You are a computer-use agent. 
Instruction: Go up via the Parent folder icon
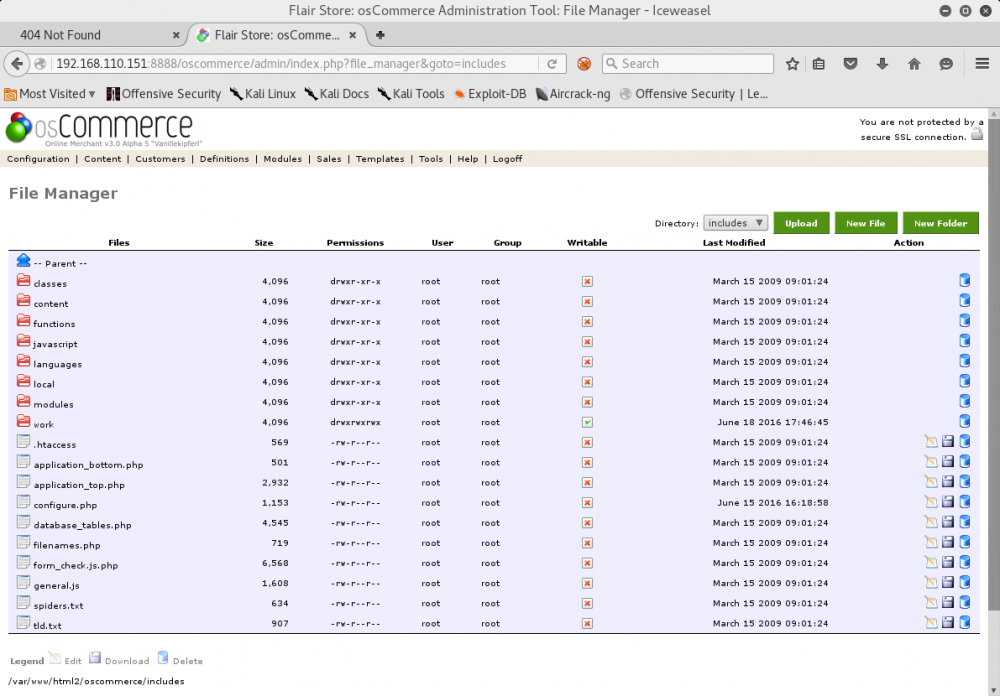(x=23, y=261)
